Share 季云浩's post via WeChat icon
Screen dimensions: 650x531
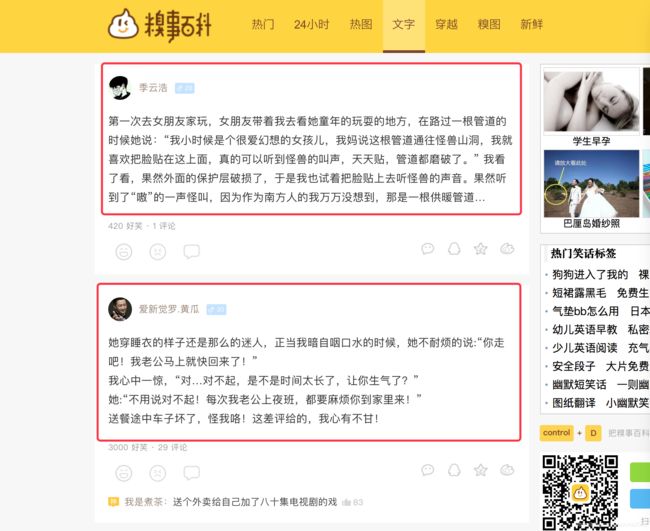427,249
